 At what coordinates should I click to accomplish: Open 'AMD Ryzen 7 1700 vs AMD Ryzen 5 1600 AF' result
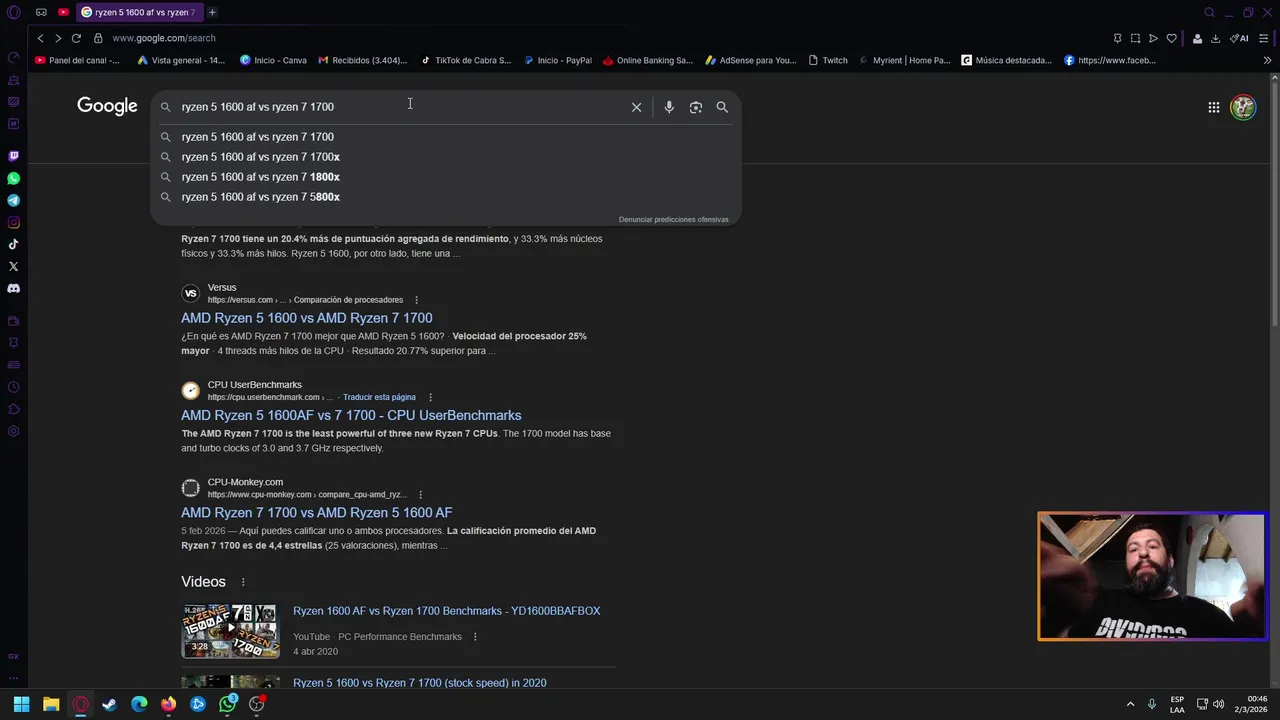click(316, 512)
